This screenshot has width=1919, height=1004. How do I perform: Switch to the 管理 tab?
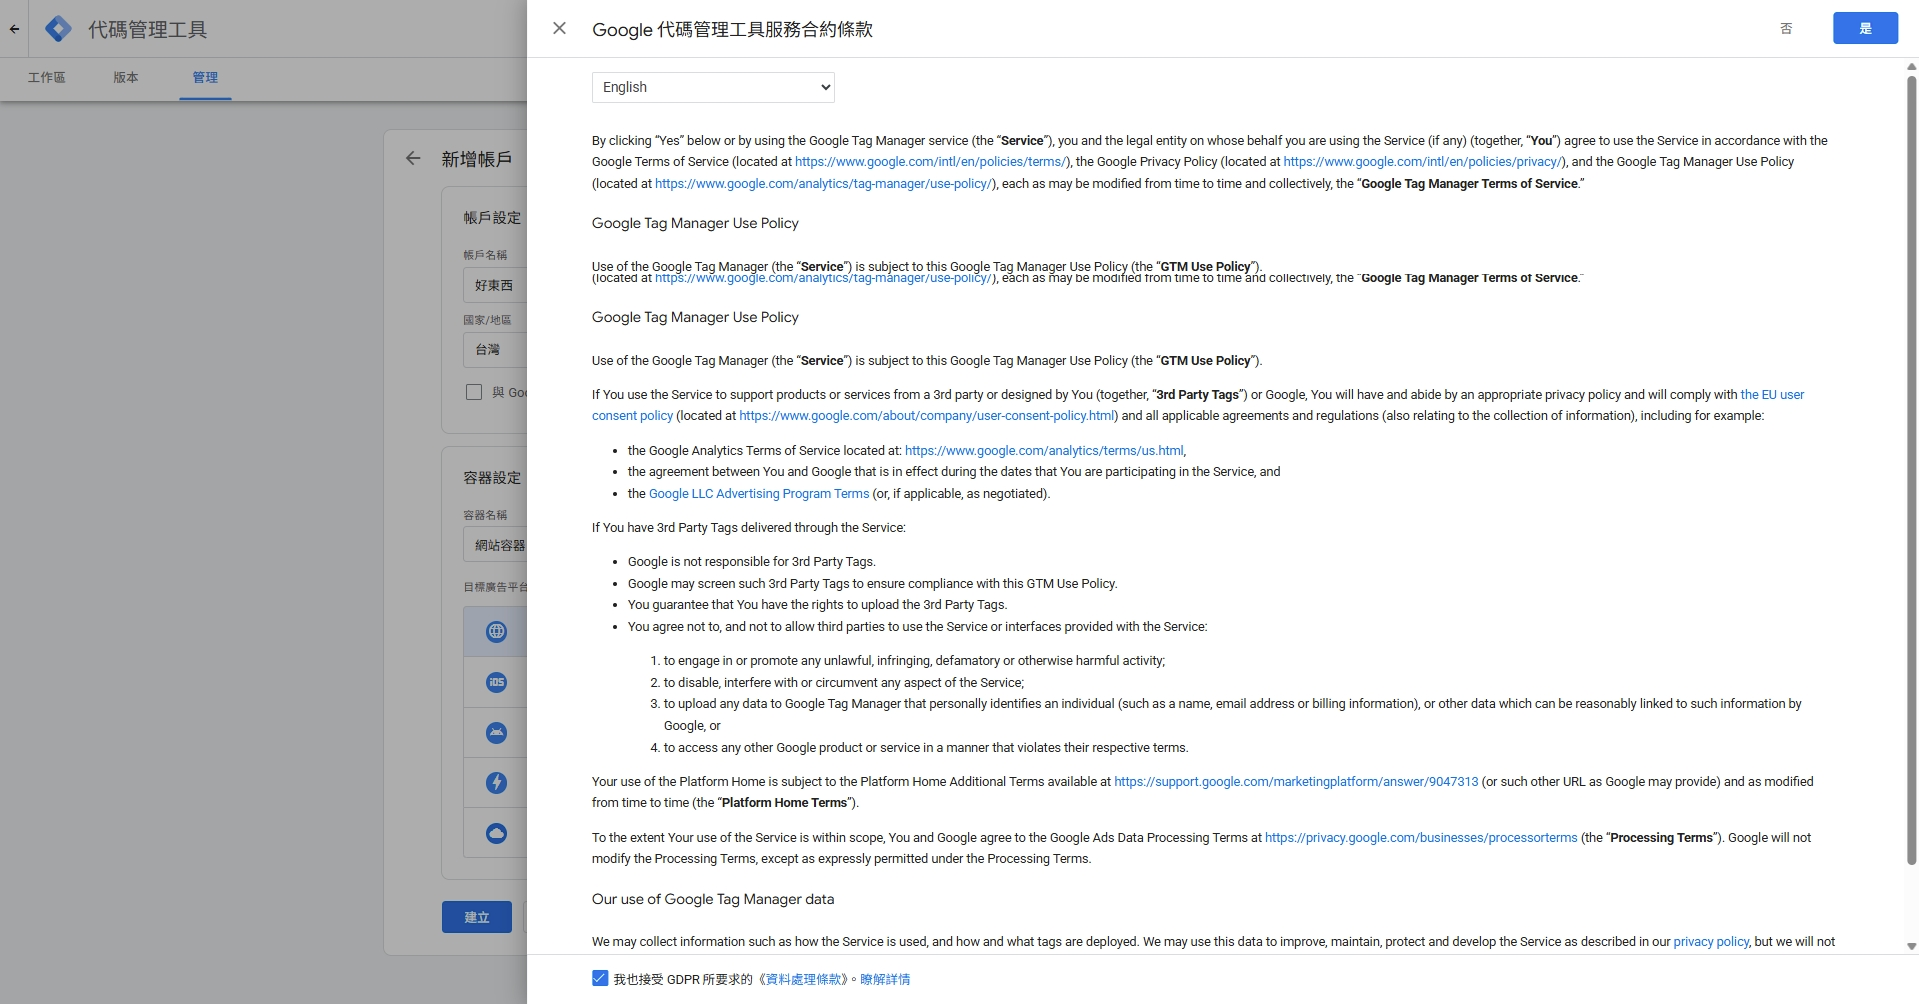(205, 78)
